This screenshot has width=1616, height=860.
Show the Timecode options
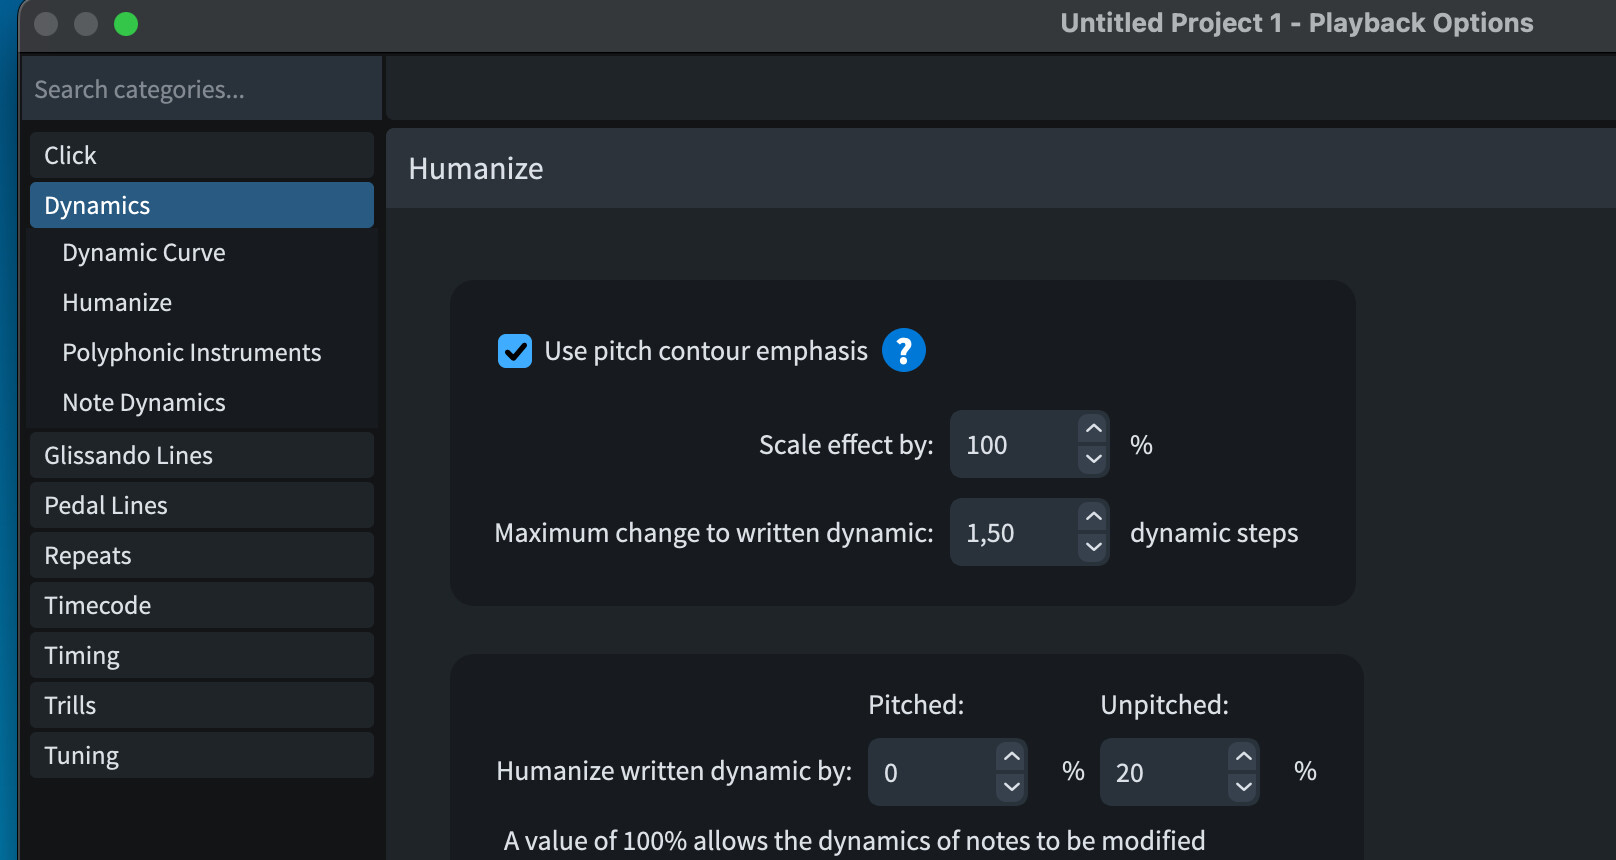pos(201,606)
